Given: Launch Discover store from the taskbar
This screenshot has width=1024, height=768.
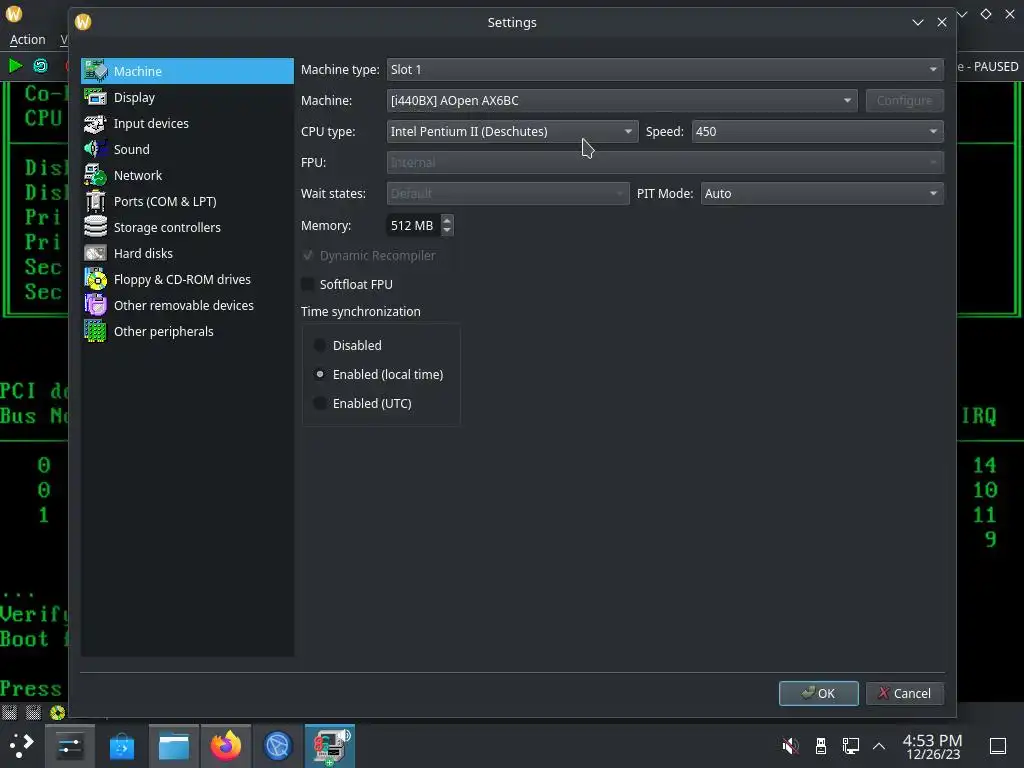Looking at the screenshot, I should pyautogui.click(x=121, y=746).
